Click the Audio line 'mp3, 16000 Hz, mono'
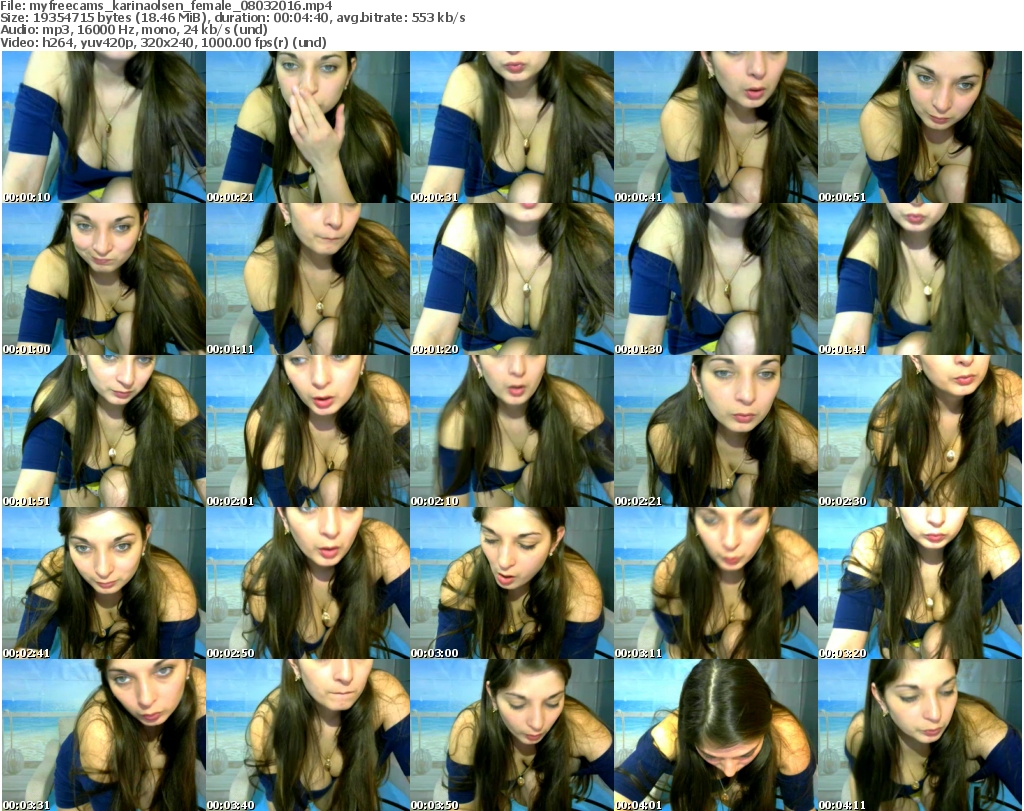 110,30
